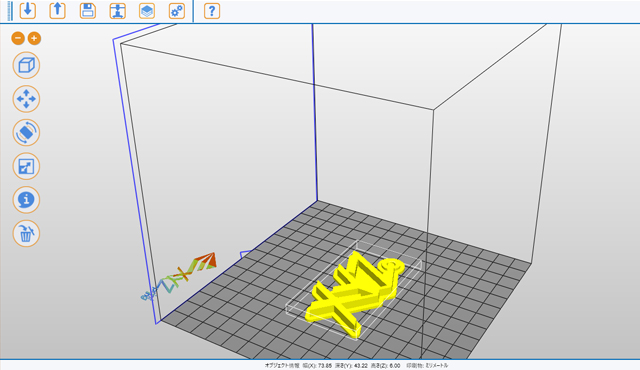Click the import model down-arrow icon
This screenshot has height=370, width=640.
[x=28, y=11]
